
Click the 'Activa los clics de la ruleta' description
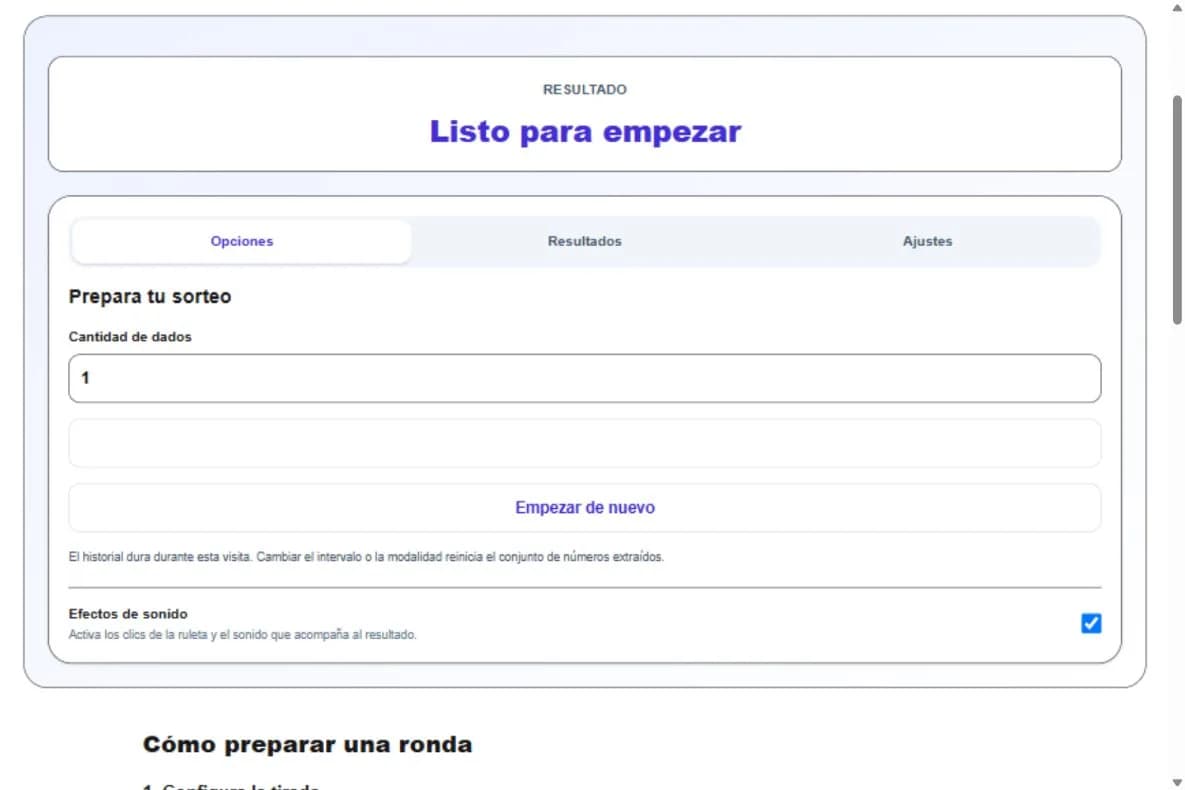pos(242,635)
